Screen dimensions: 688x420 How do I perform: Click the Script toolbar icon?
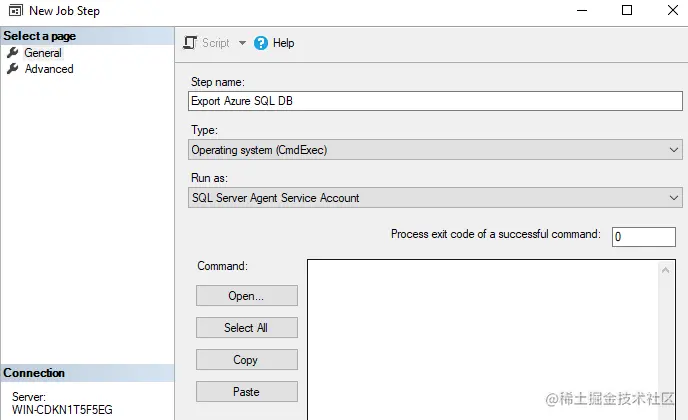tap(190, 43)
